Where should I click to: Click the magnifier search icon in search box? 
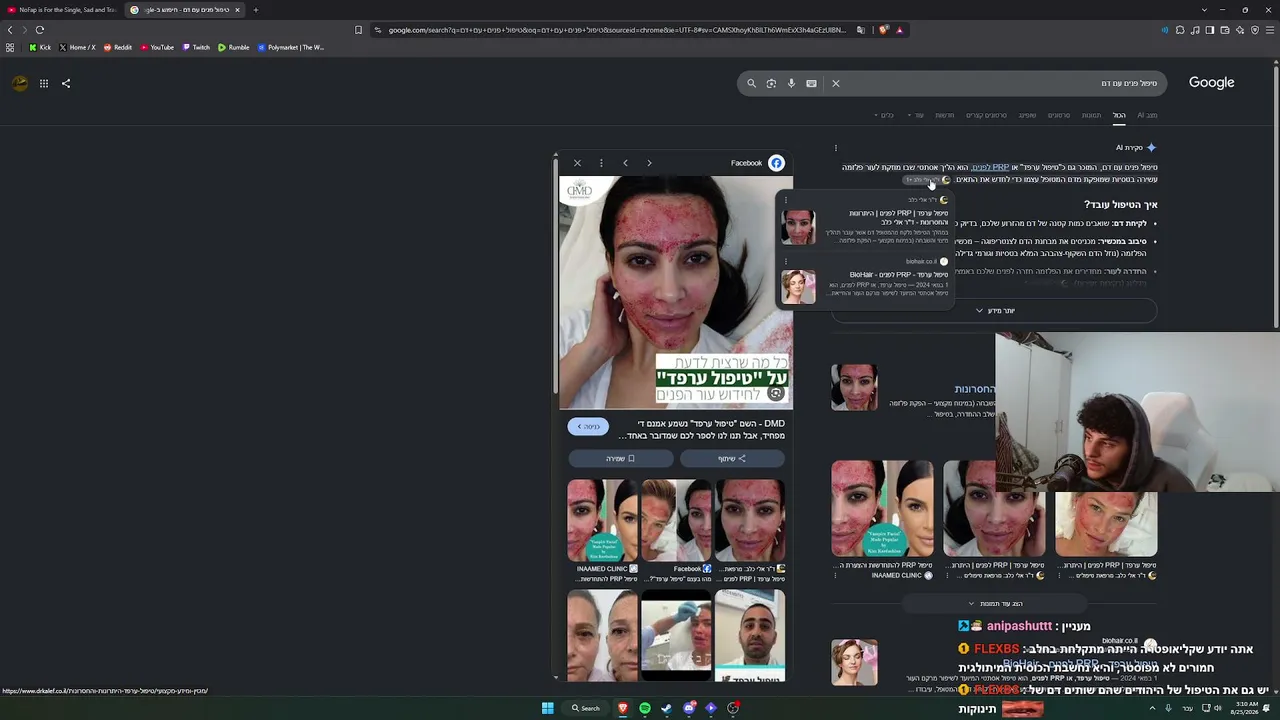[x=752, y=83]
